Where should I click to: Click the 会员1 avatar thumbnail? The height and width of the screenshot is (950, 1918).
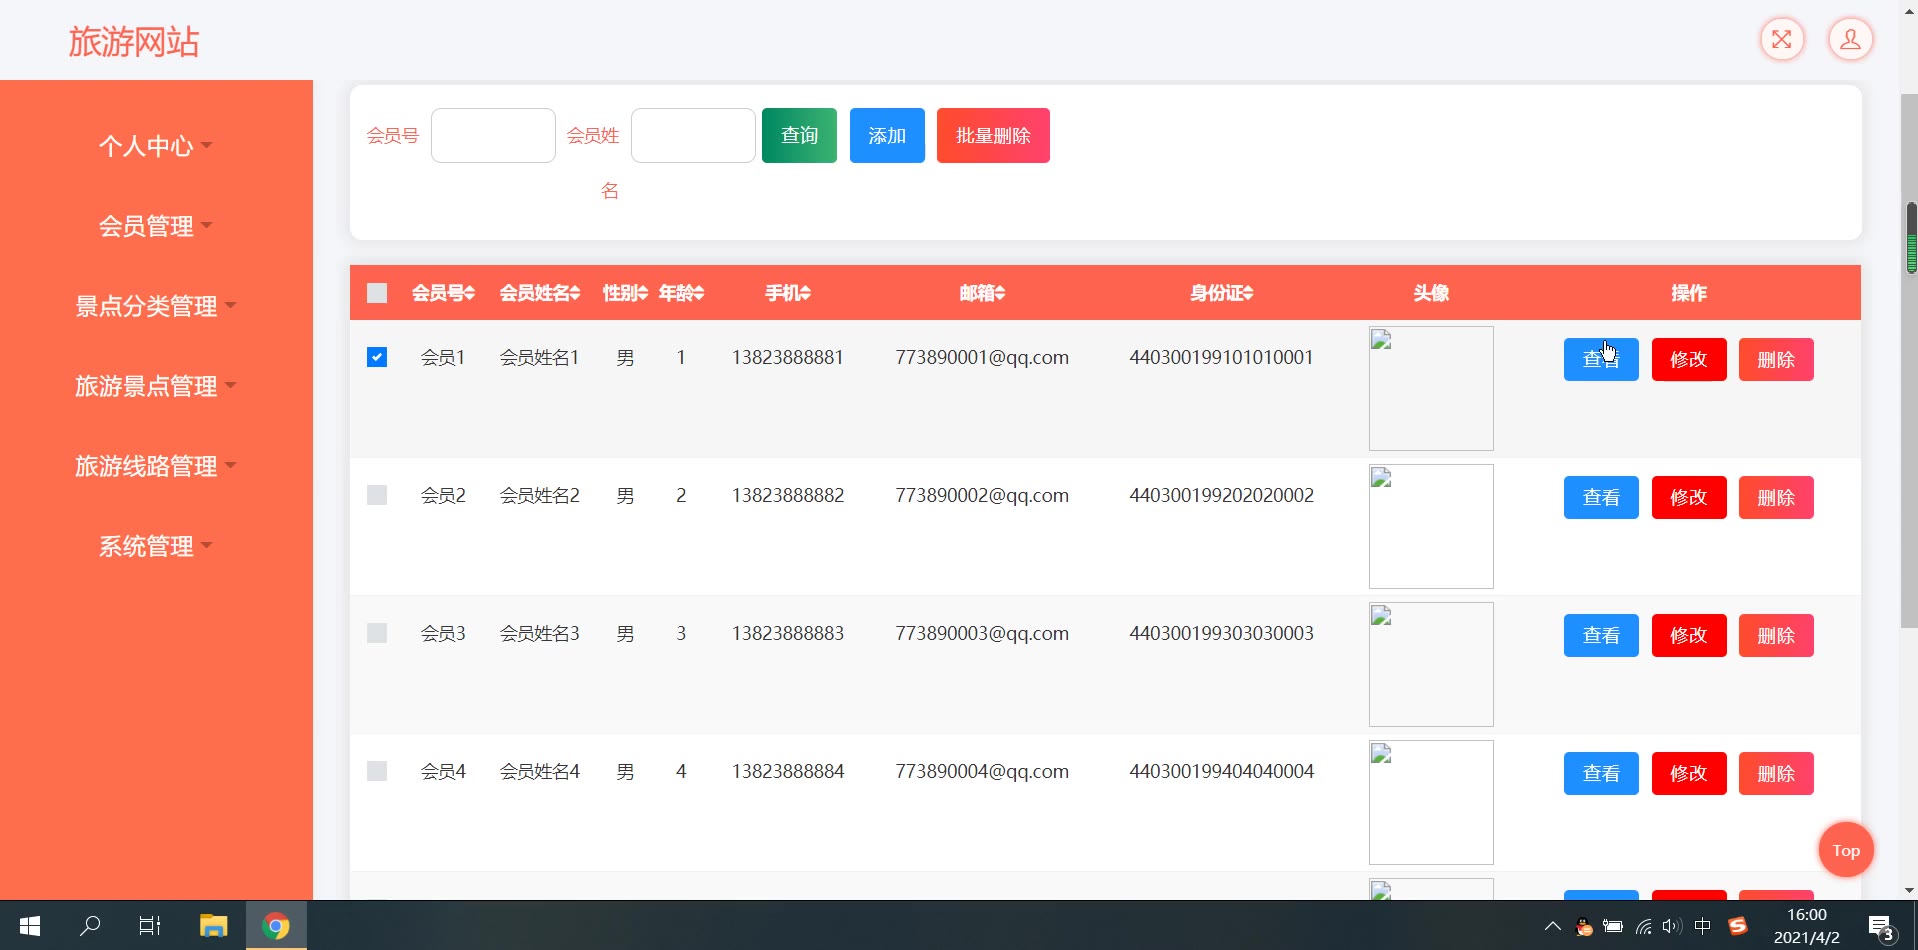coord(1431,388)
